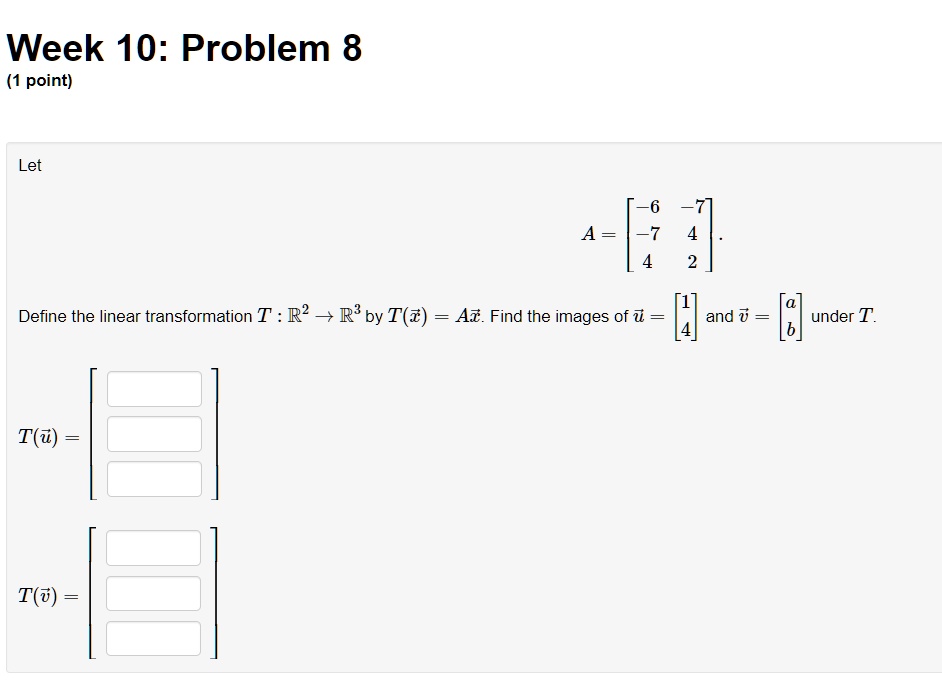
Task: Click the text Define the linear transformation
Action: (135, 317)
